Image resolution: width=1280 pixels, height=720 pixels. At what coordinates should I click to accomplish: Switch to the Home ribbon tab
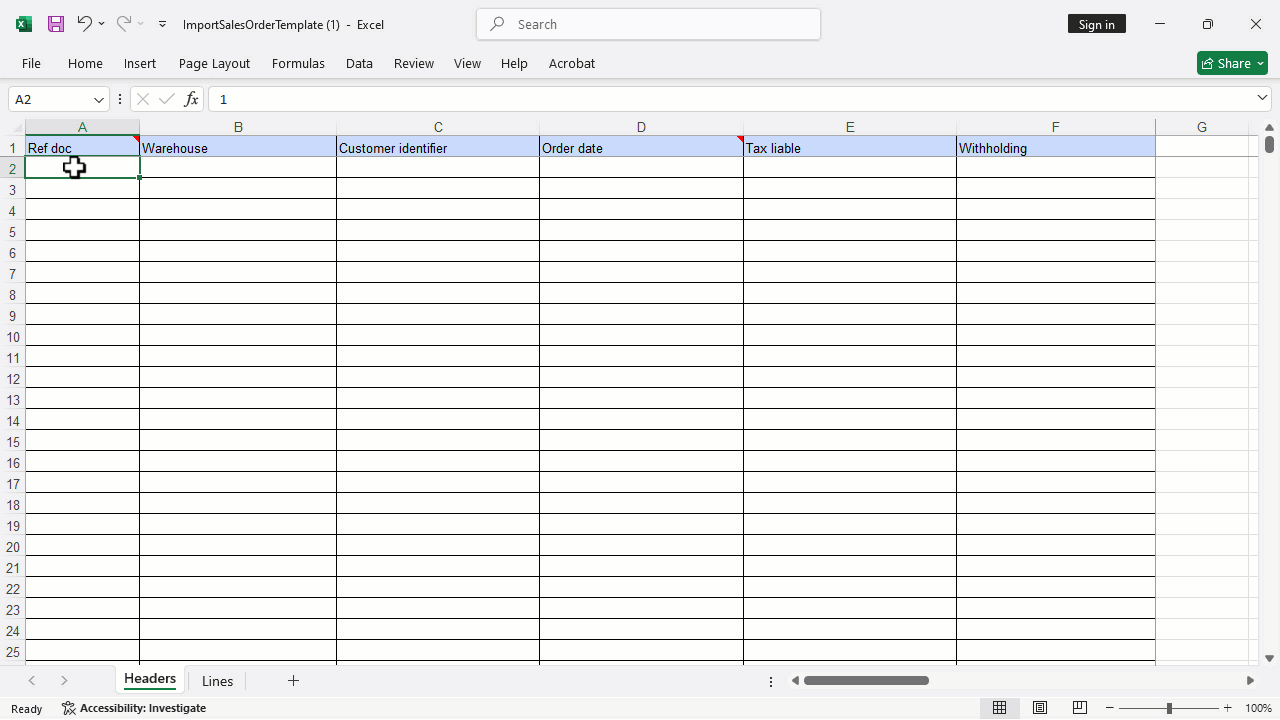85,63
